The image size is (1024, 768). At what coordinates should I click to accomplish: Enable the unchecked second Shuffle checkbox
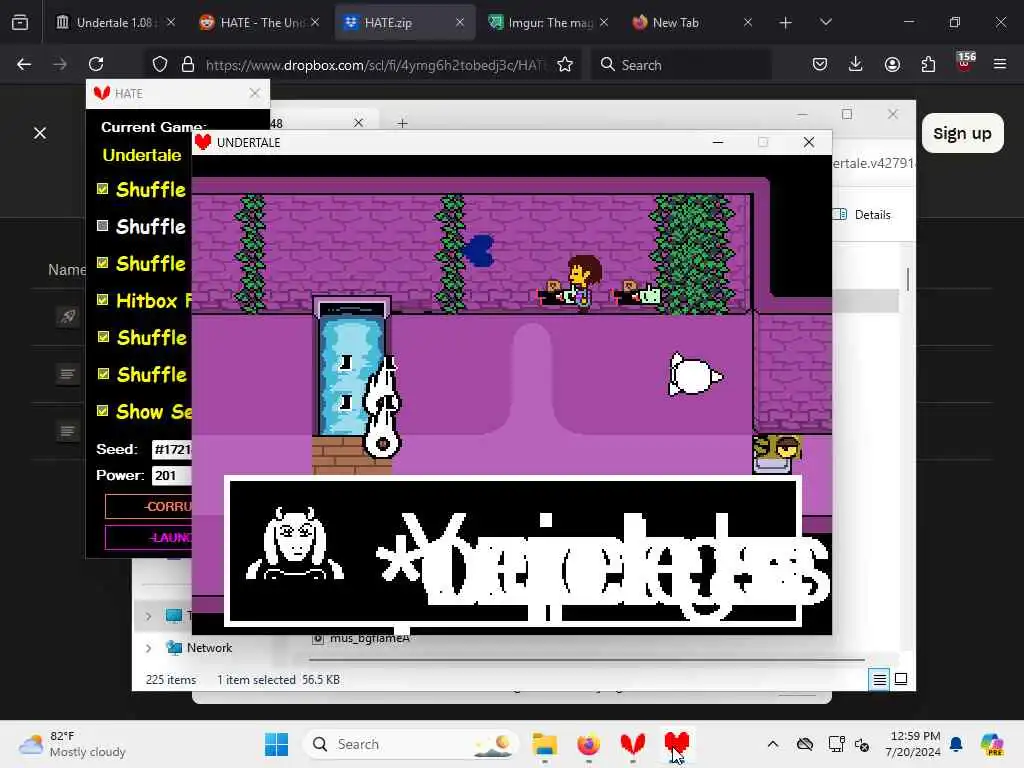(x=103, y=225)
